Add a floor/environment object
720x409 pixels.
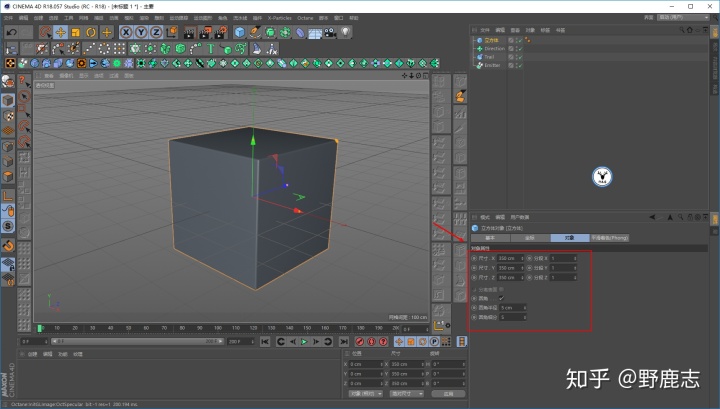tap(315, 32)
